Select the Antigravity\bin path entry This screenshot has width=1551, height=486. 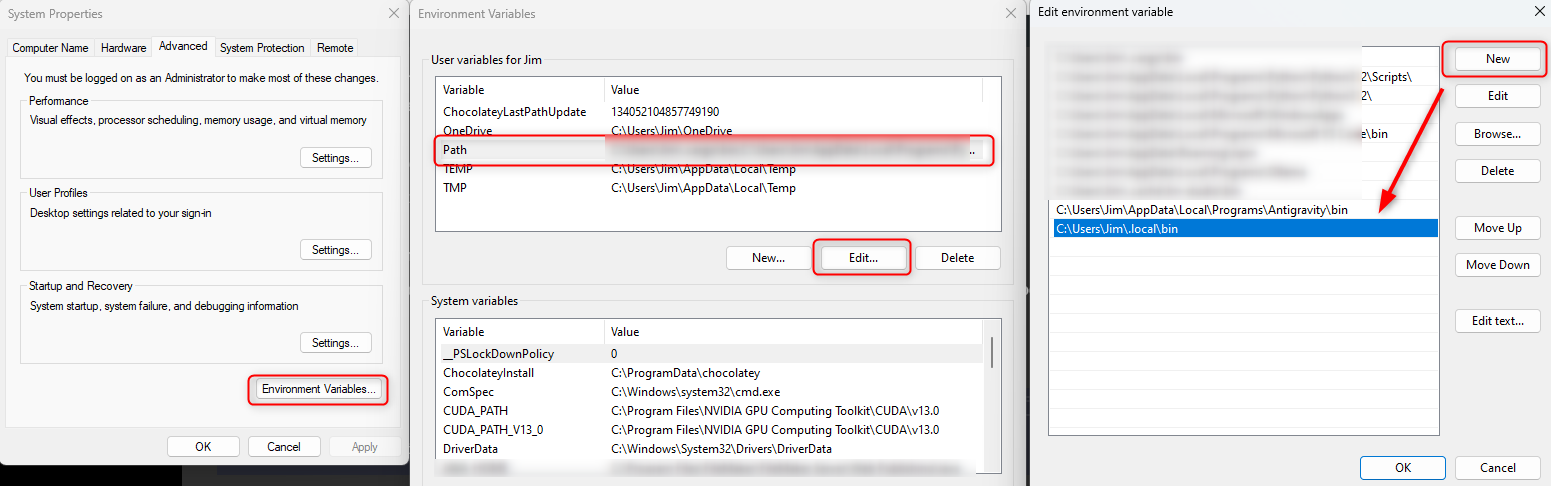[x=1202, y=211]
